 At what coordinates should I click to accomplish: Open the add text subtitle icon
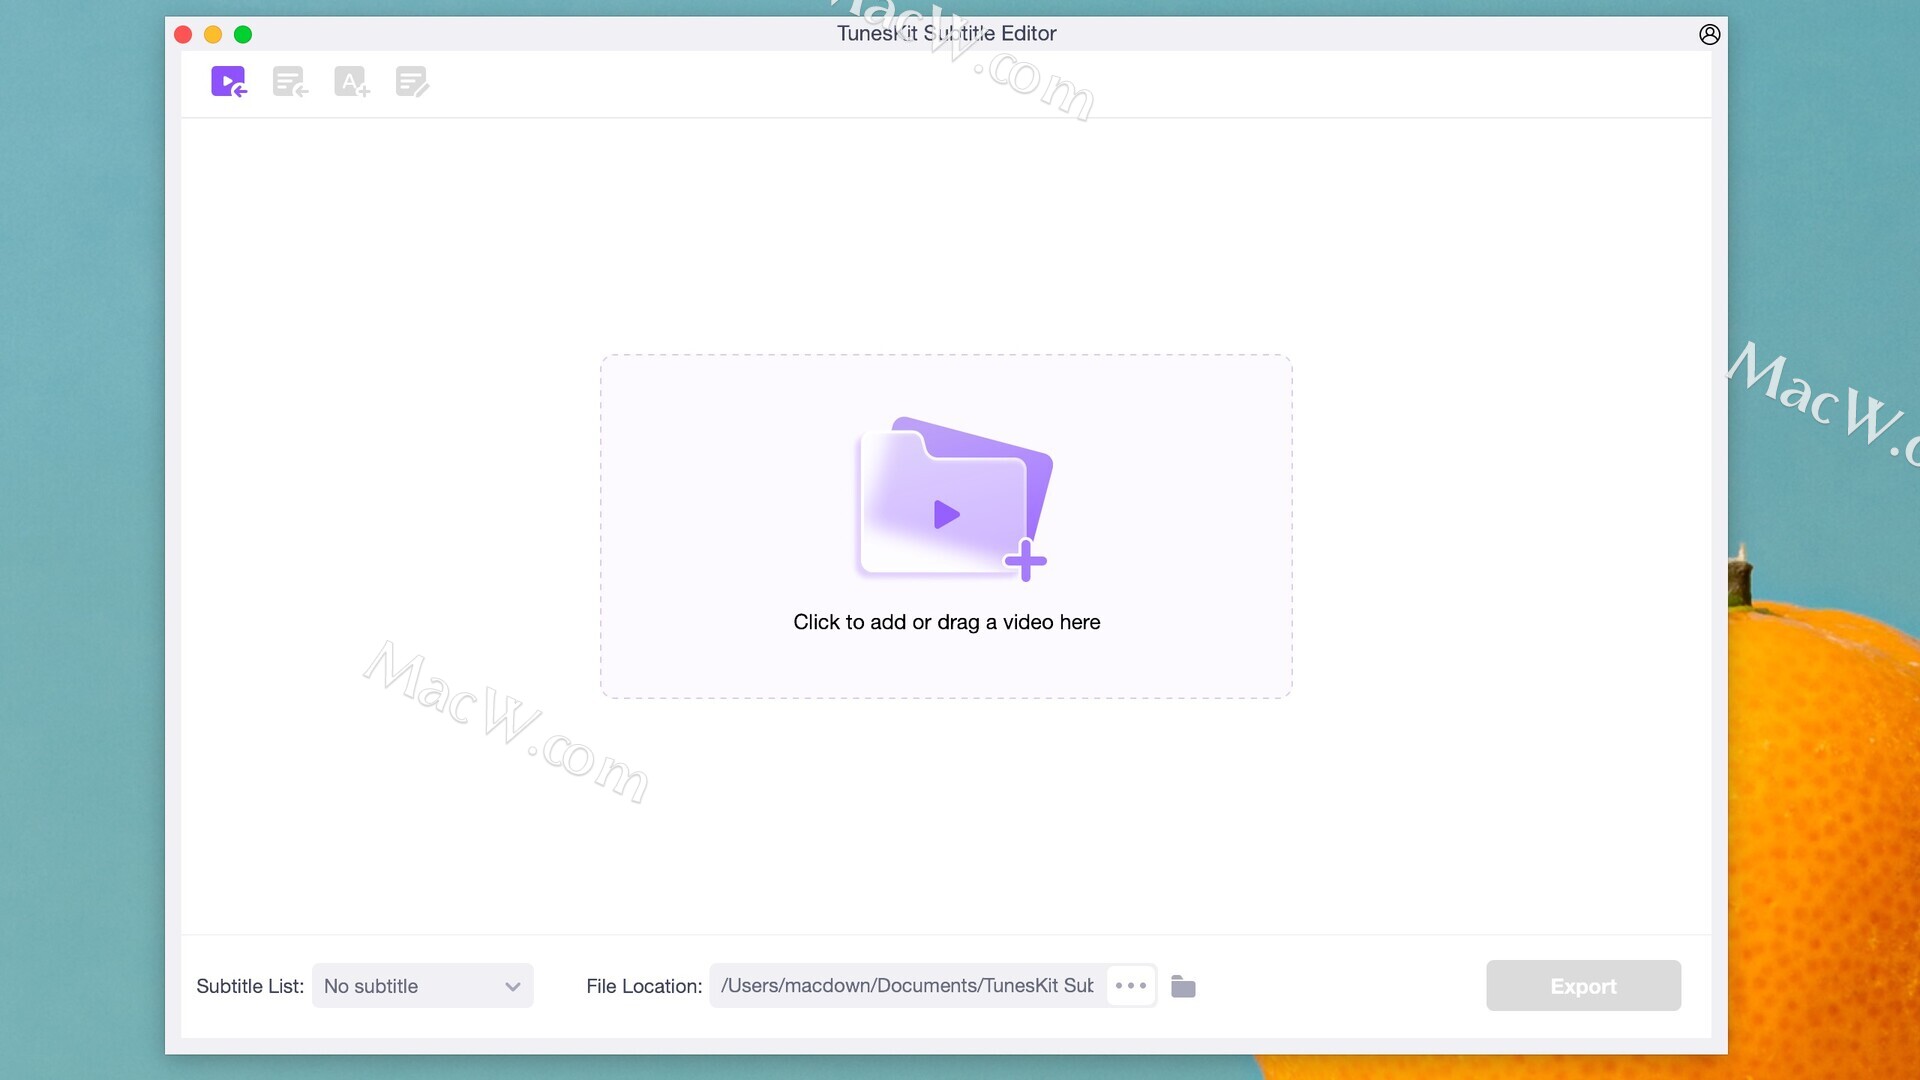click(351, 82)
